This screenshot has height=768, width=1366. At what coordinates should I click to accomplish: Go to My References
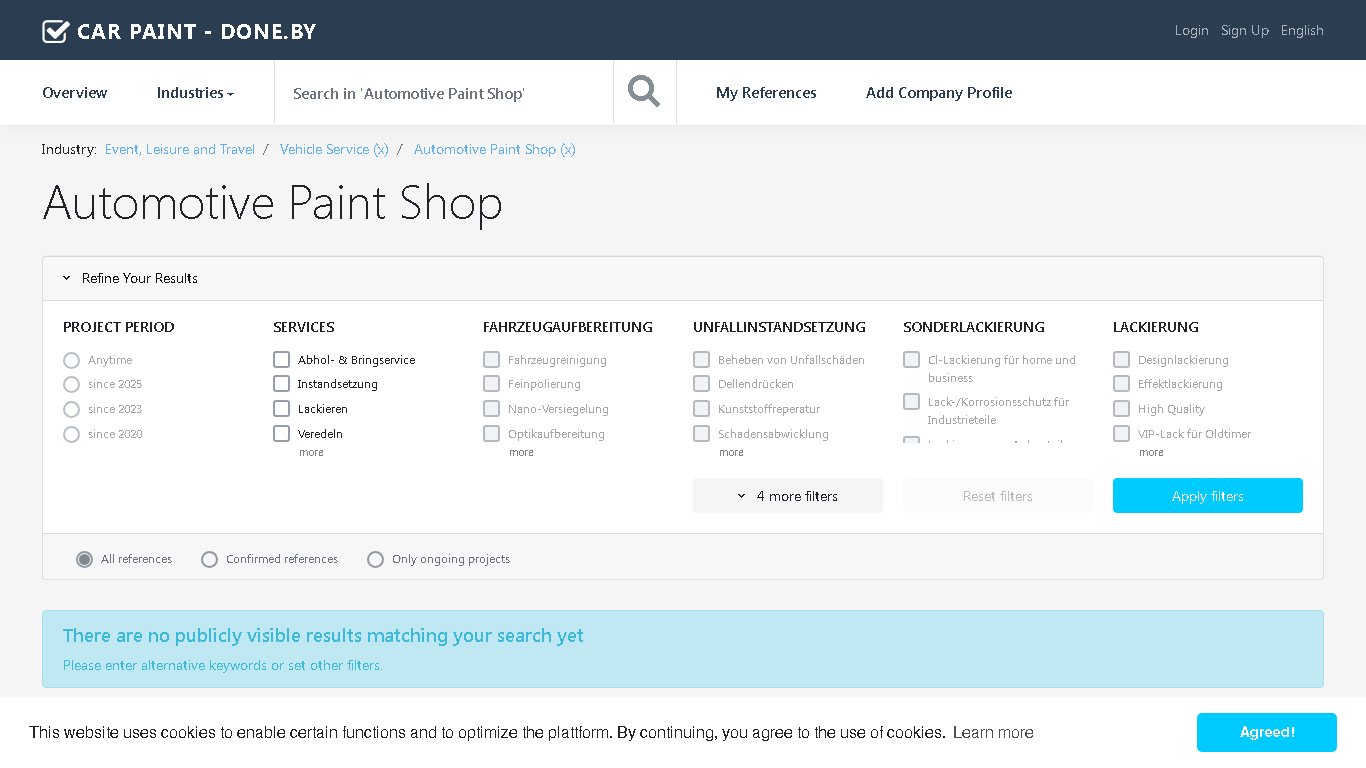[x=766, y=93]
